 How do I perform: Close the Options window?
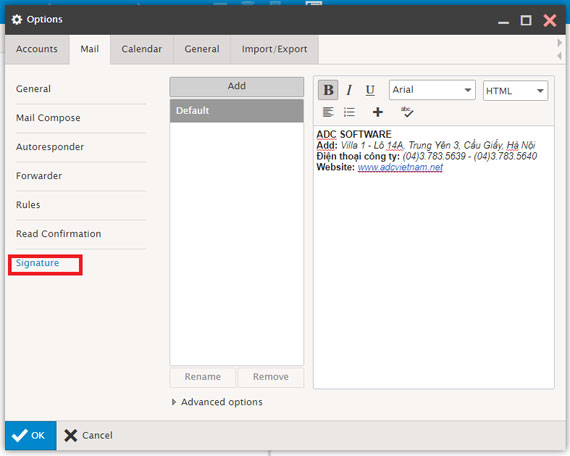(x=550, y=20)
